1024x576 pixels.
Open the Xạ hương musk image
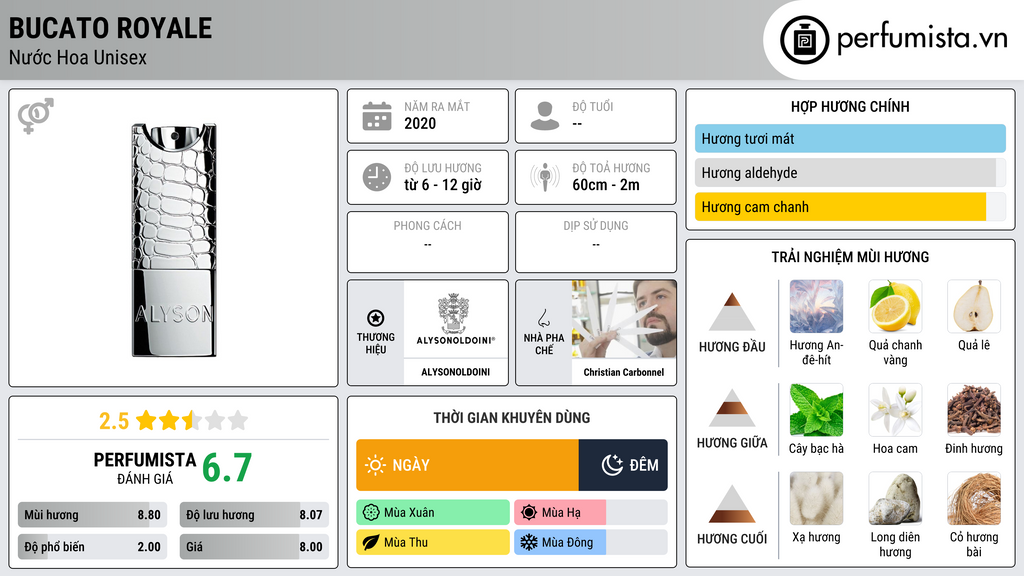pos(816,499)
